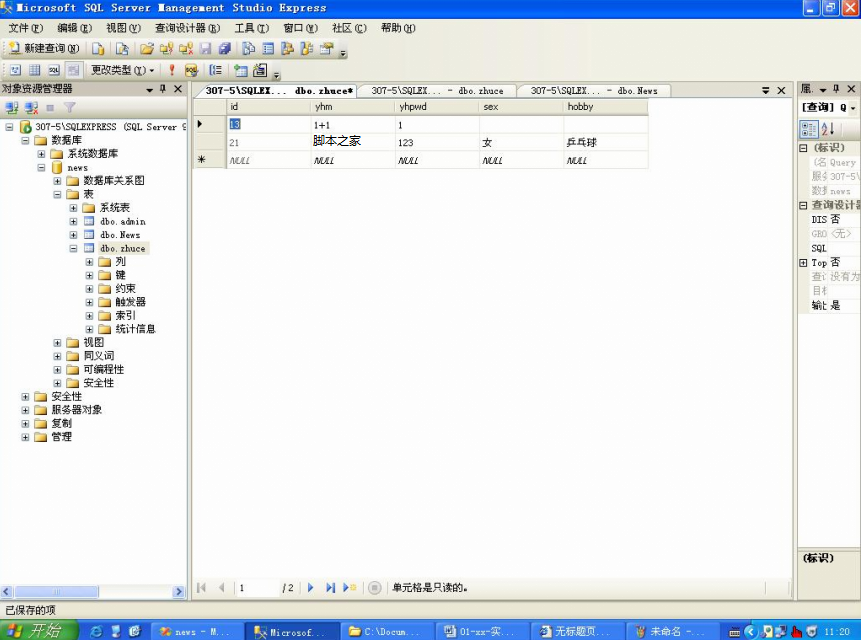Click the red exclamation Execute SQL icon
The image size is (862, 640).
(172, 70)
